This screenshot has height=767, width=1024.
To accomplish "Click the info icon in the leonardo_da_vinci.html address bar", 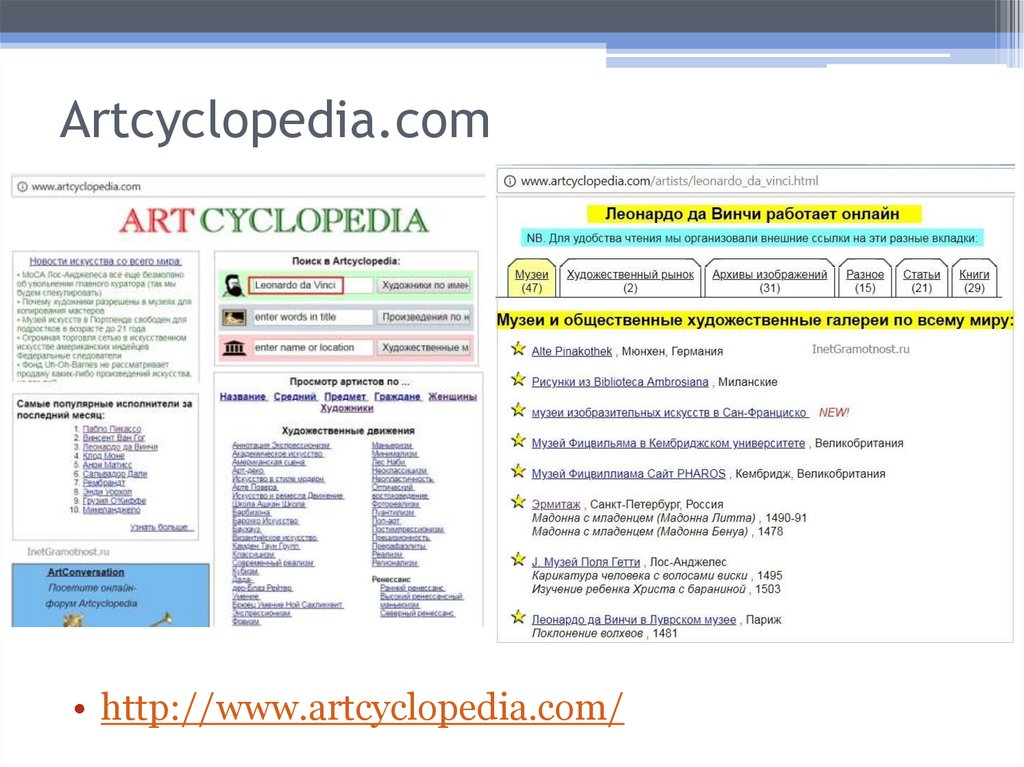I will pos(509,181).
